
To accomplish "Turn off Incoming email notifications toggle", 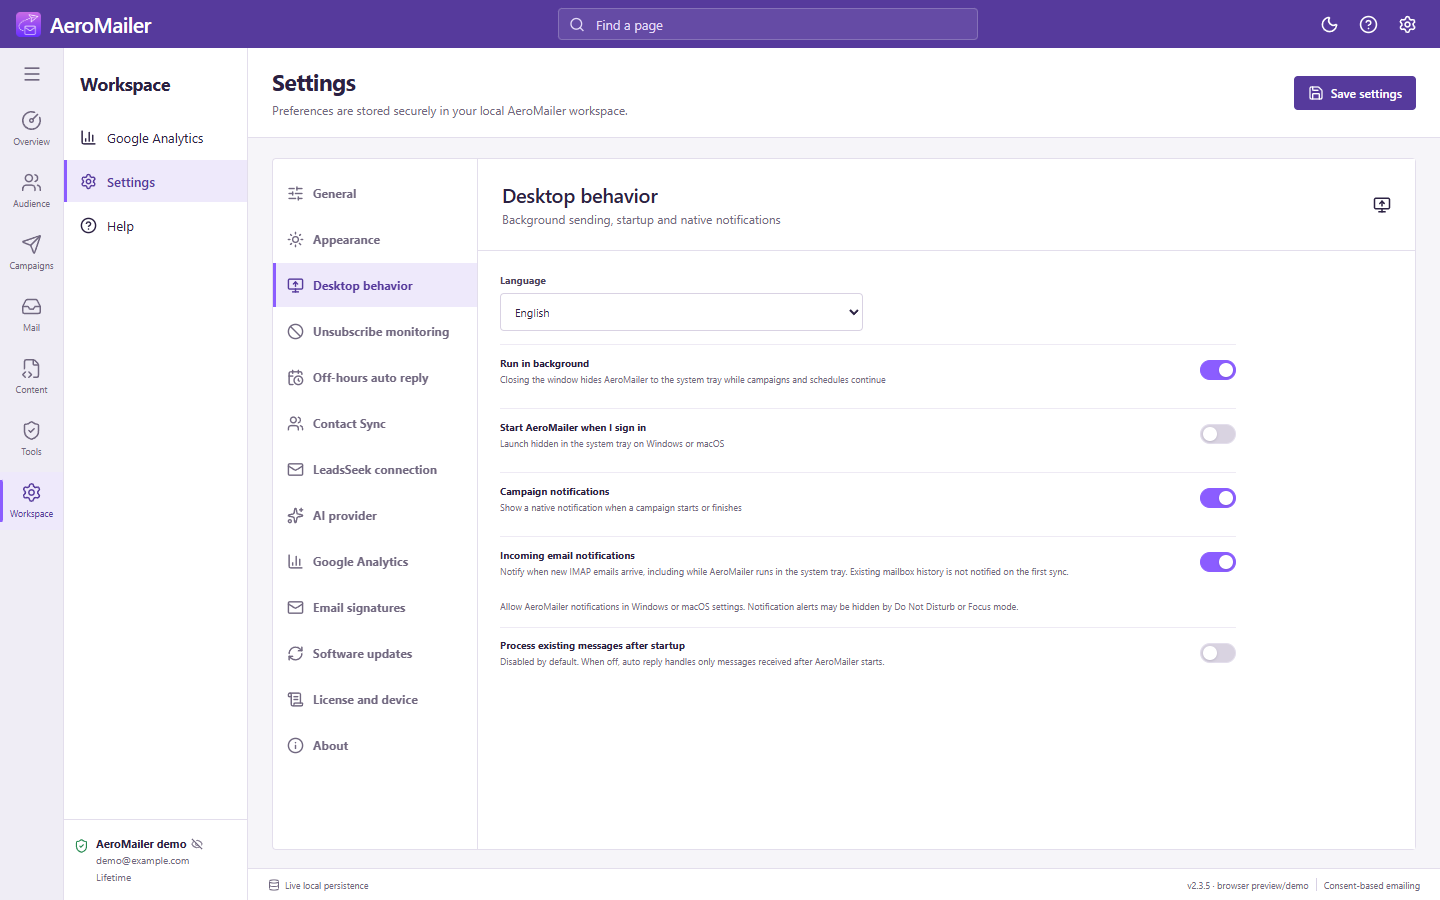I will [1218, 562].
